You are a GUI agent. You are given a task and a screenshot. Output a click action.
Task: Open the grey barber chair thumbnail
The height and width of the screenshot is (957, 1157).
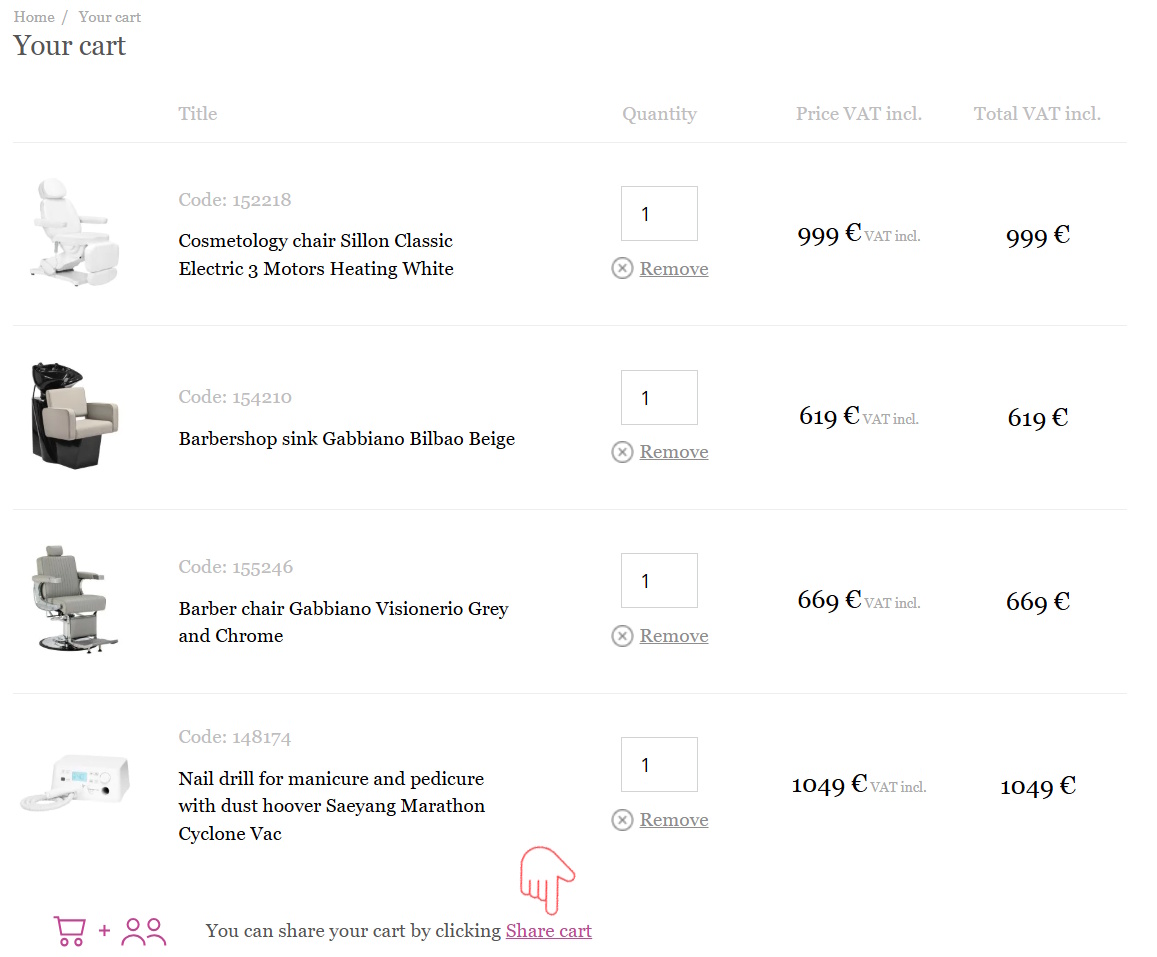click(72, 599)
